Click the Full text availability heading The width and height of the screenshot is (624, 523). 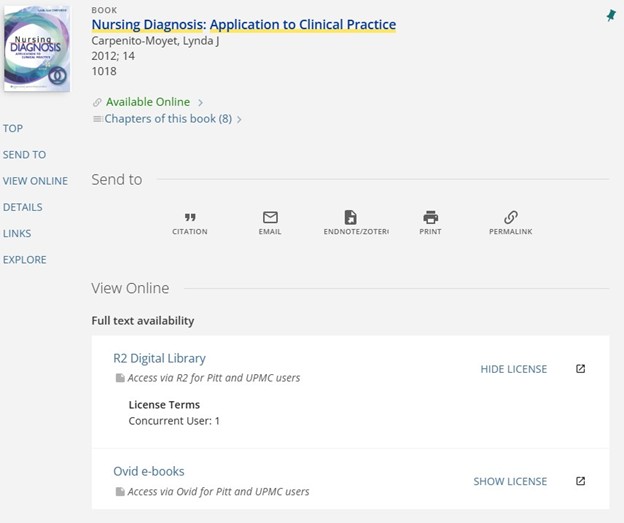click(143, 321)
